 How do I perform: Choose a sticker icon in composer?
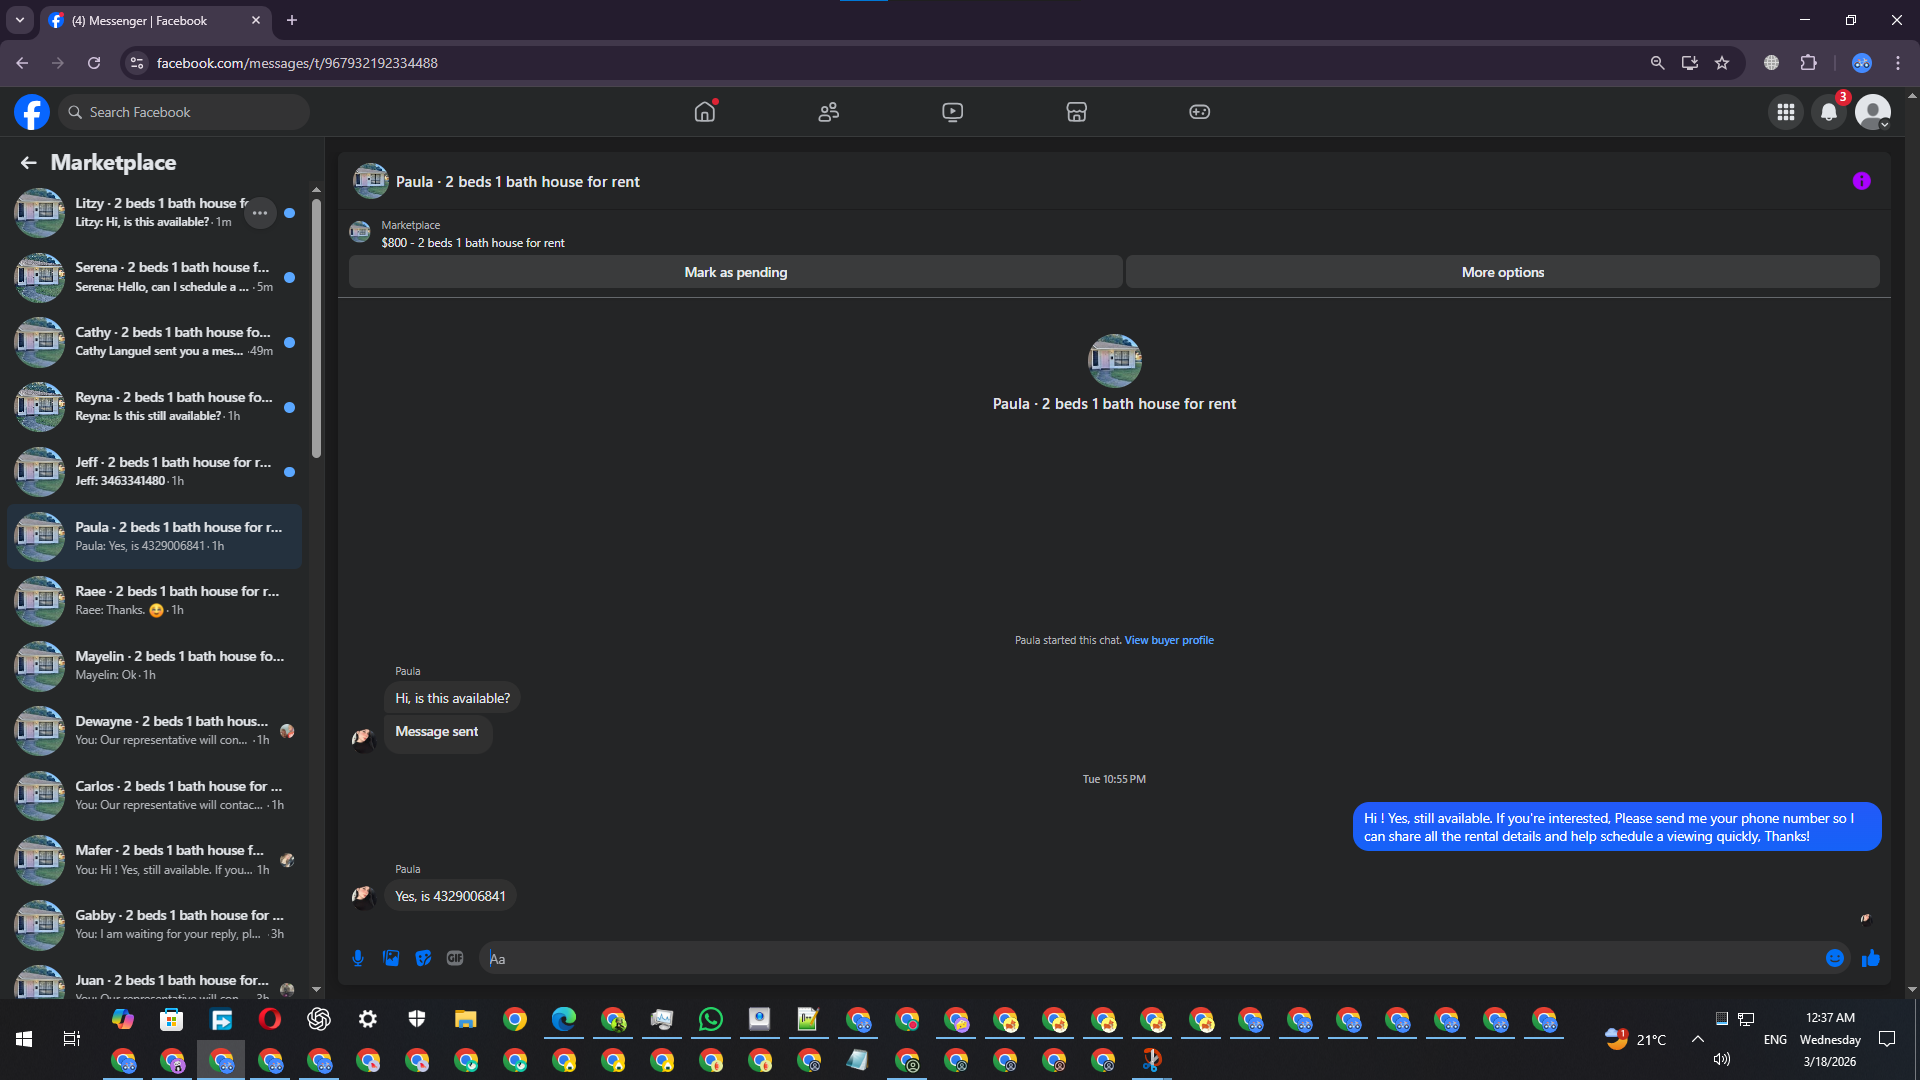pos(423,958)
